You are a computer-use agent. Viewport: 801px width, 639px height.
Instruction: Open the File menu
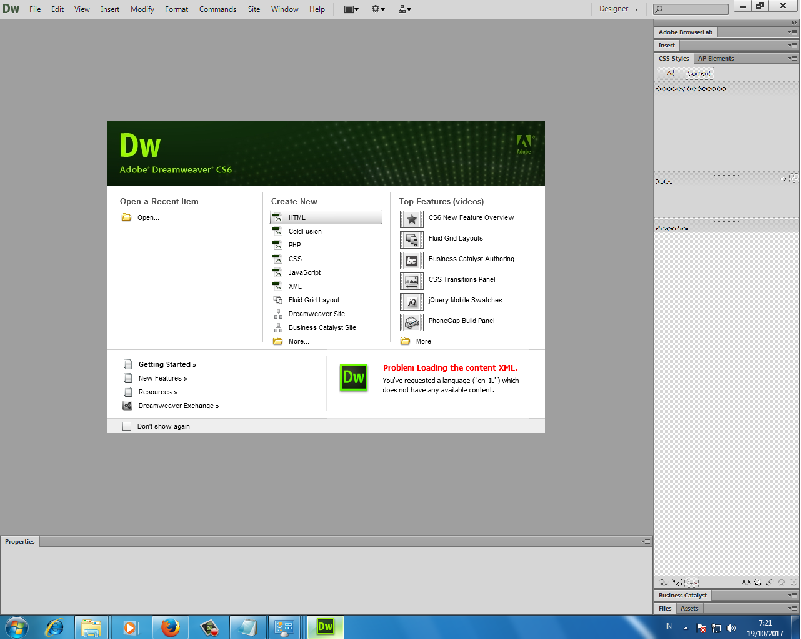coord(35,9)
